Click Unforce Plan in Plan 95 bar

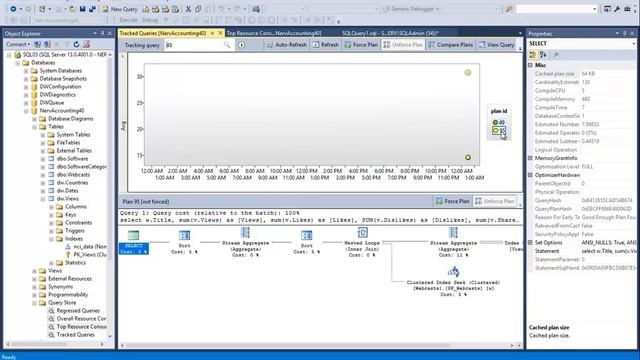point(494,201)
